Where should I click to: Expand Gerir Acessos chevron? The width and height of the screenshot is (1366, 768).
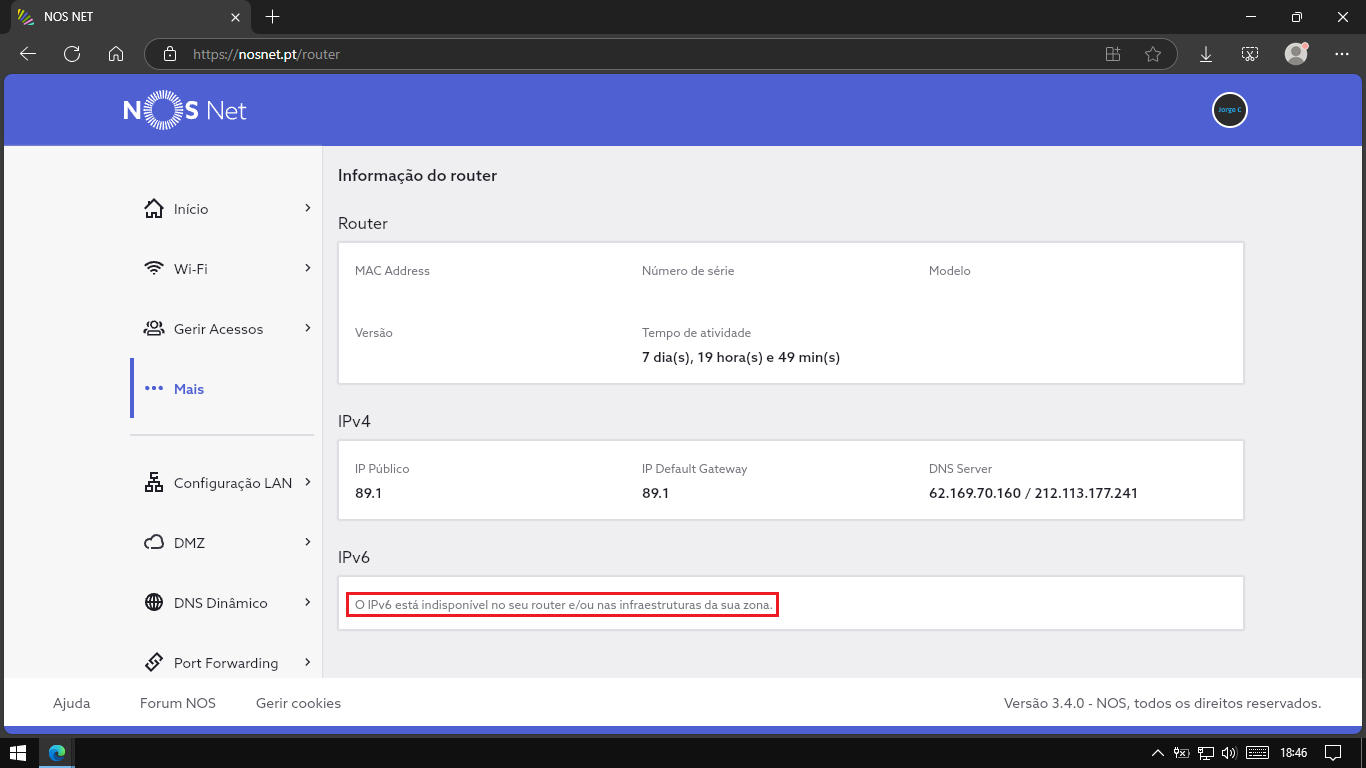point(308,328)
